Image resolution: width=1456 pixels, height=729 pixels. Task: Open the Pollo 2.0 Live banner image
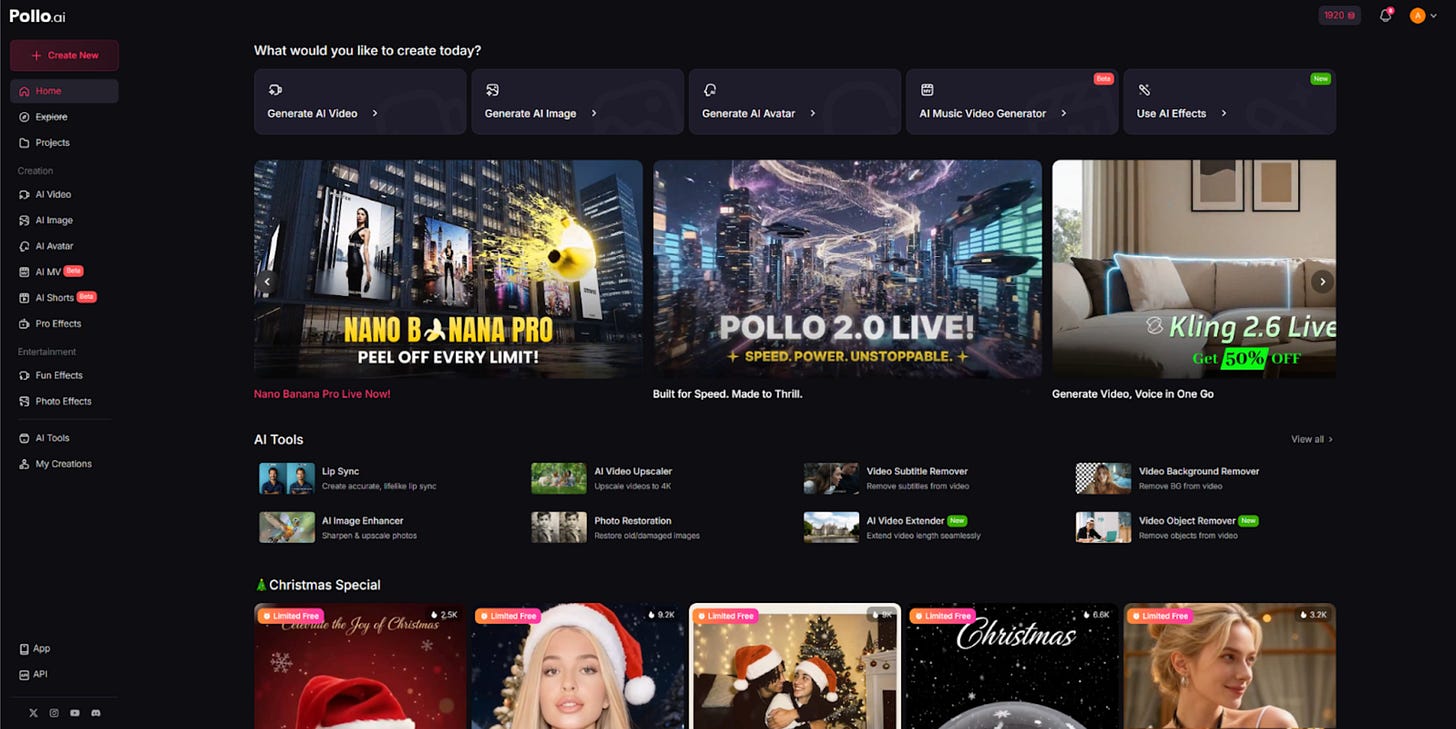[x=847, y=269]
